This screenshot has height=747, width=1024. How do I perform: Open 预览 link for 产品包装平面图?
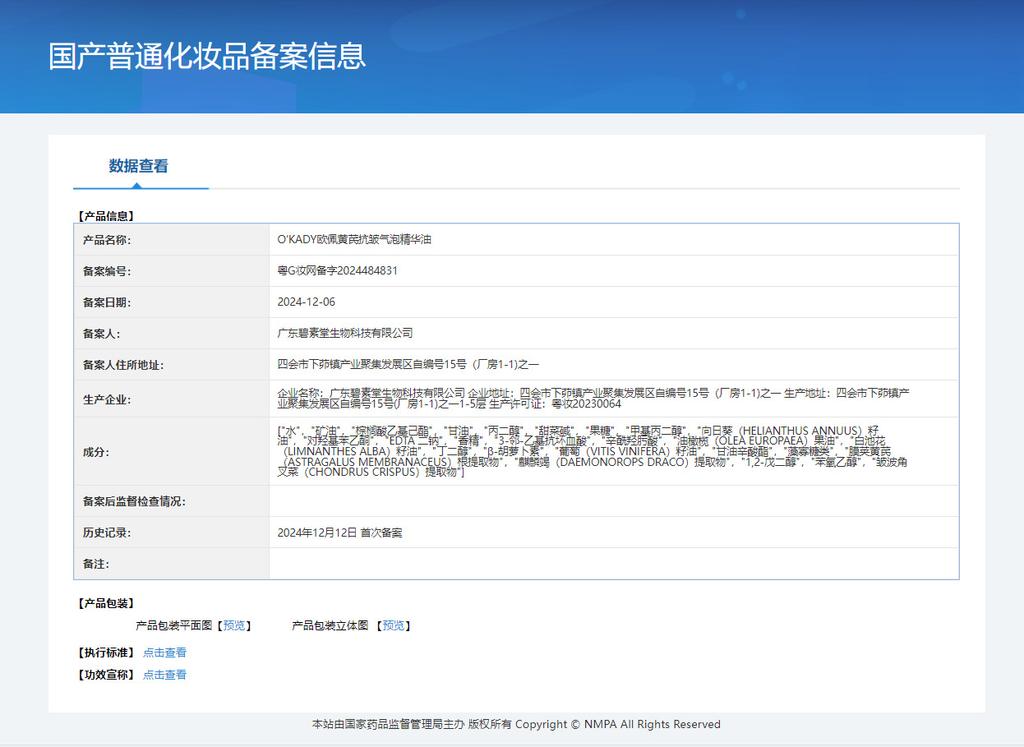[234, 626]
